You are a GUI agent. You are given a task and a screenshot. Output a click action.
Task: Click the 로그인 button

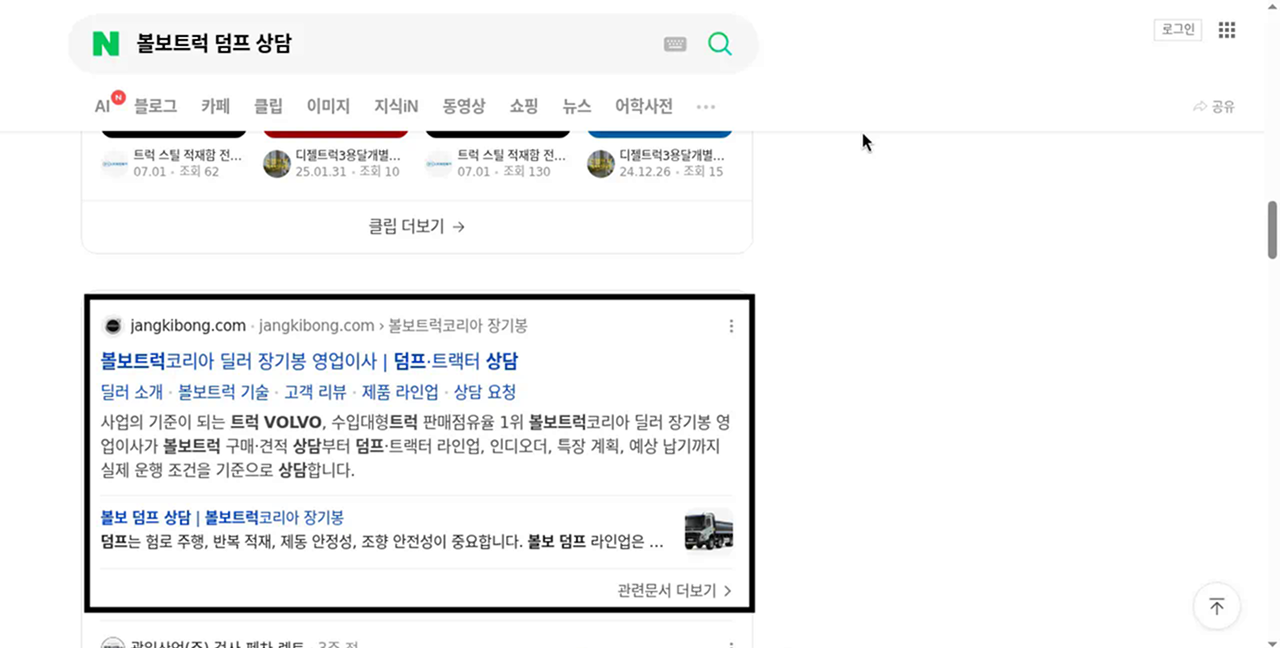click(1177, 30)
